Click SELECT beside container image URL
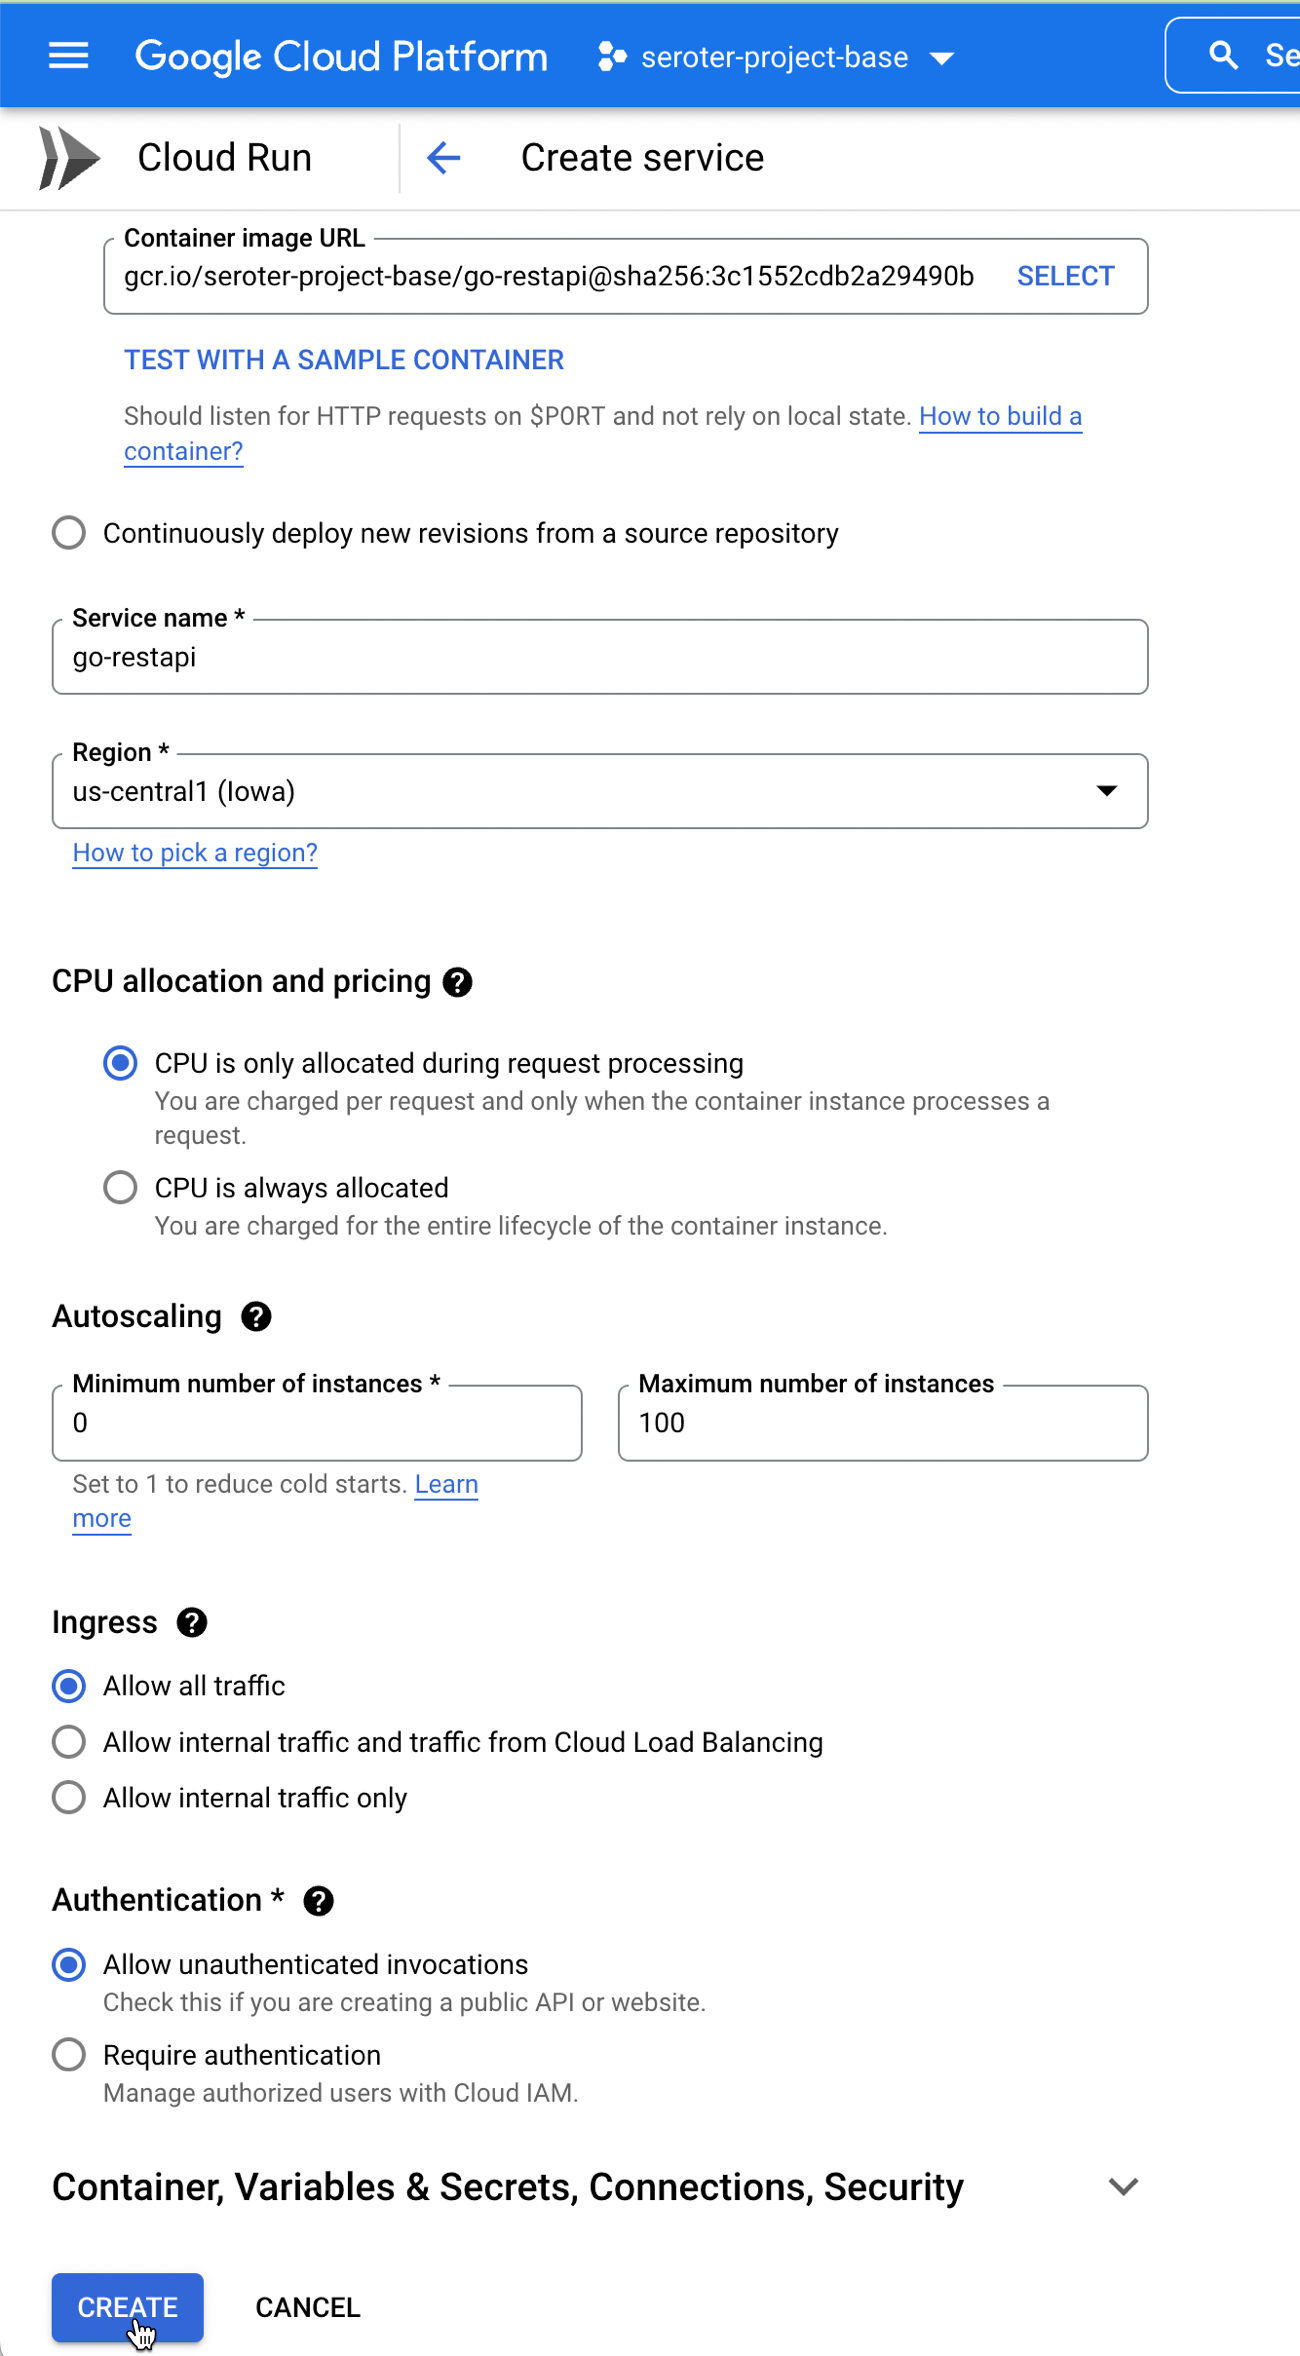Screen dimensions: 1300x2356 [x=1065, y=277]
